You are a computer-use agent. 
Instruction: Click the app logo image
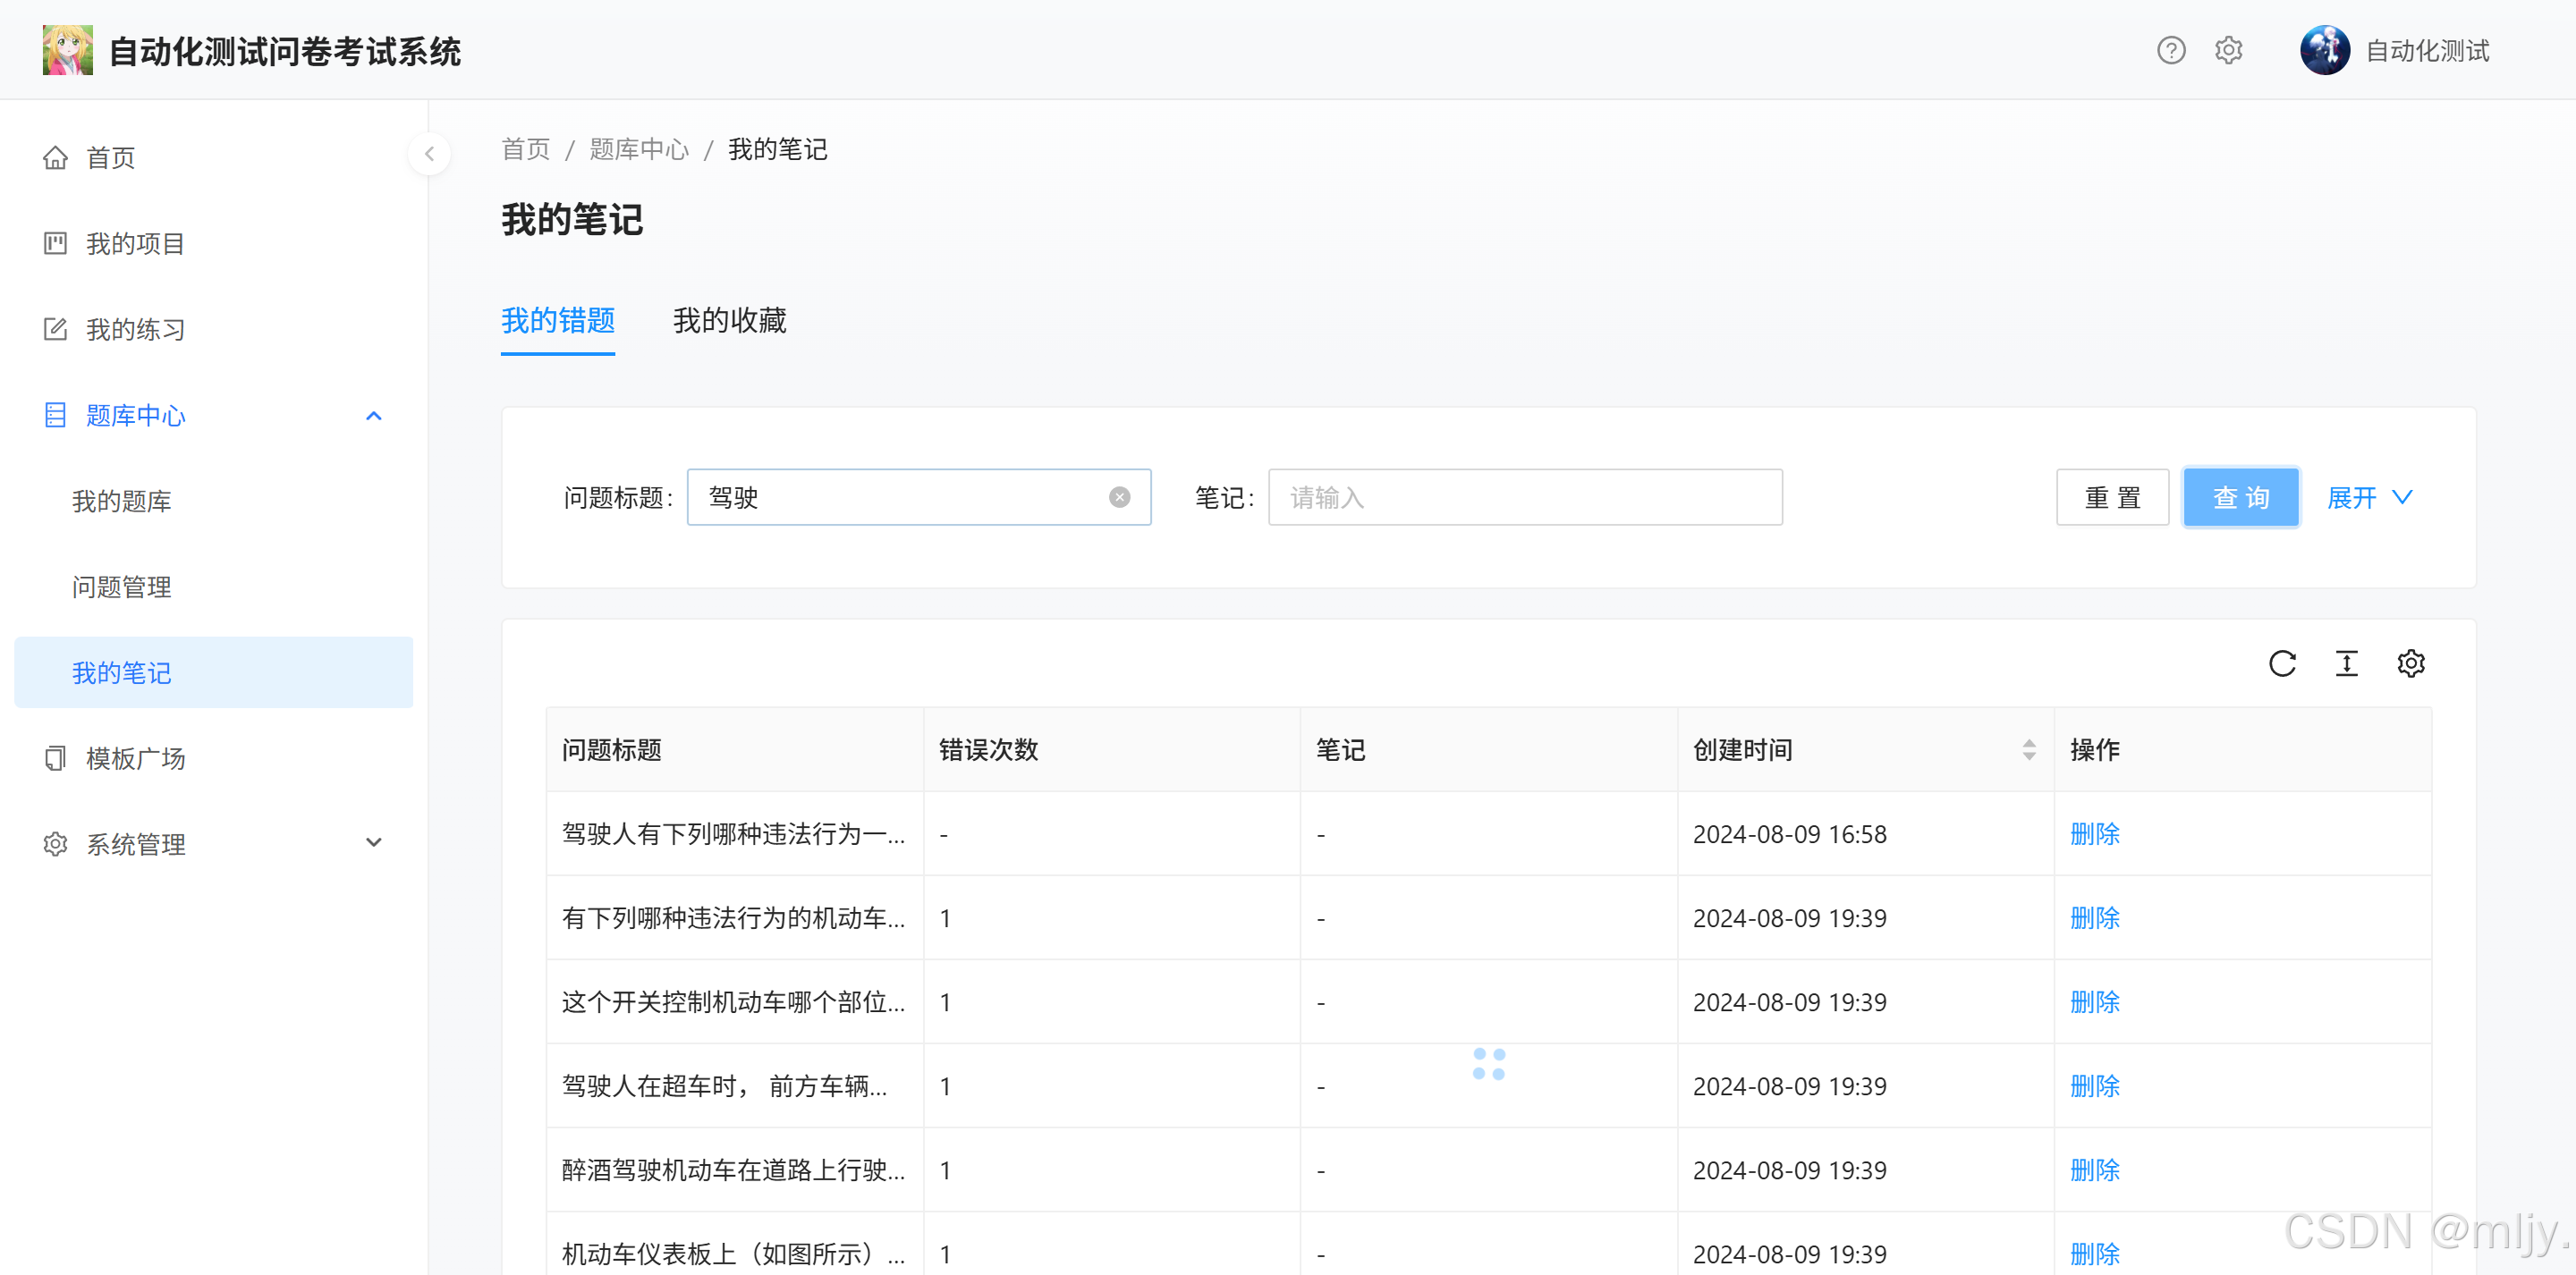point(67,50)
